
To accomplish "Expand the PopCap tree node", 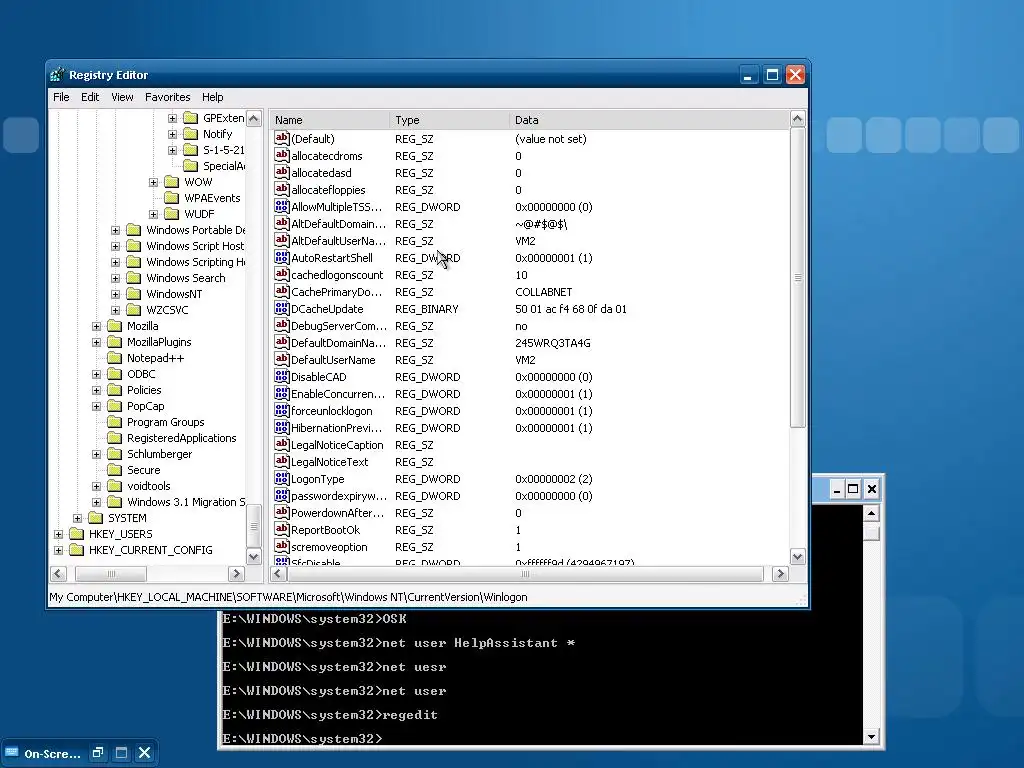I will (97, 406).
